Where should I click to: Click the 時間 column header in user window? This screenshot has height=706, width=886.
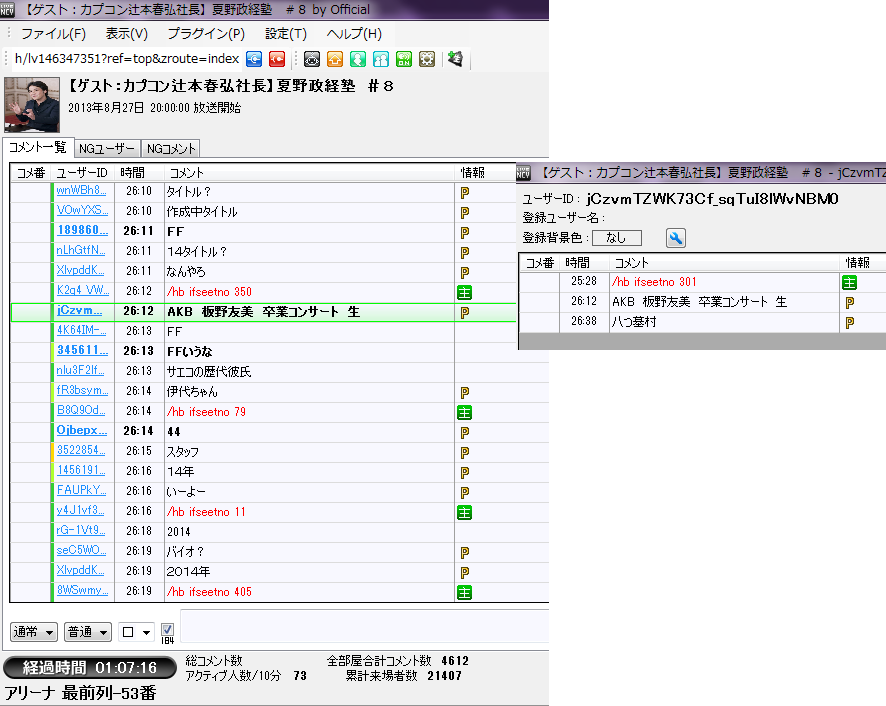tap(584, 263)
